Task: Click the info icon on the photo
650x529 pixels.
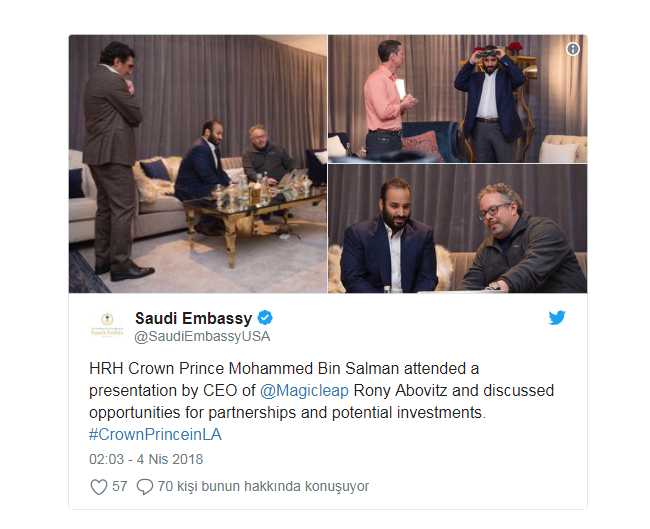Action: [x=573, y=49]
